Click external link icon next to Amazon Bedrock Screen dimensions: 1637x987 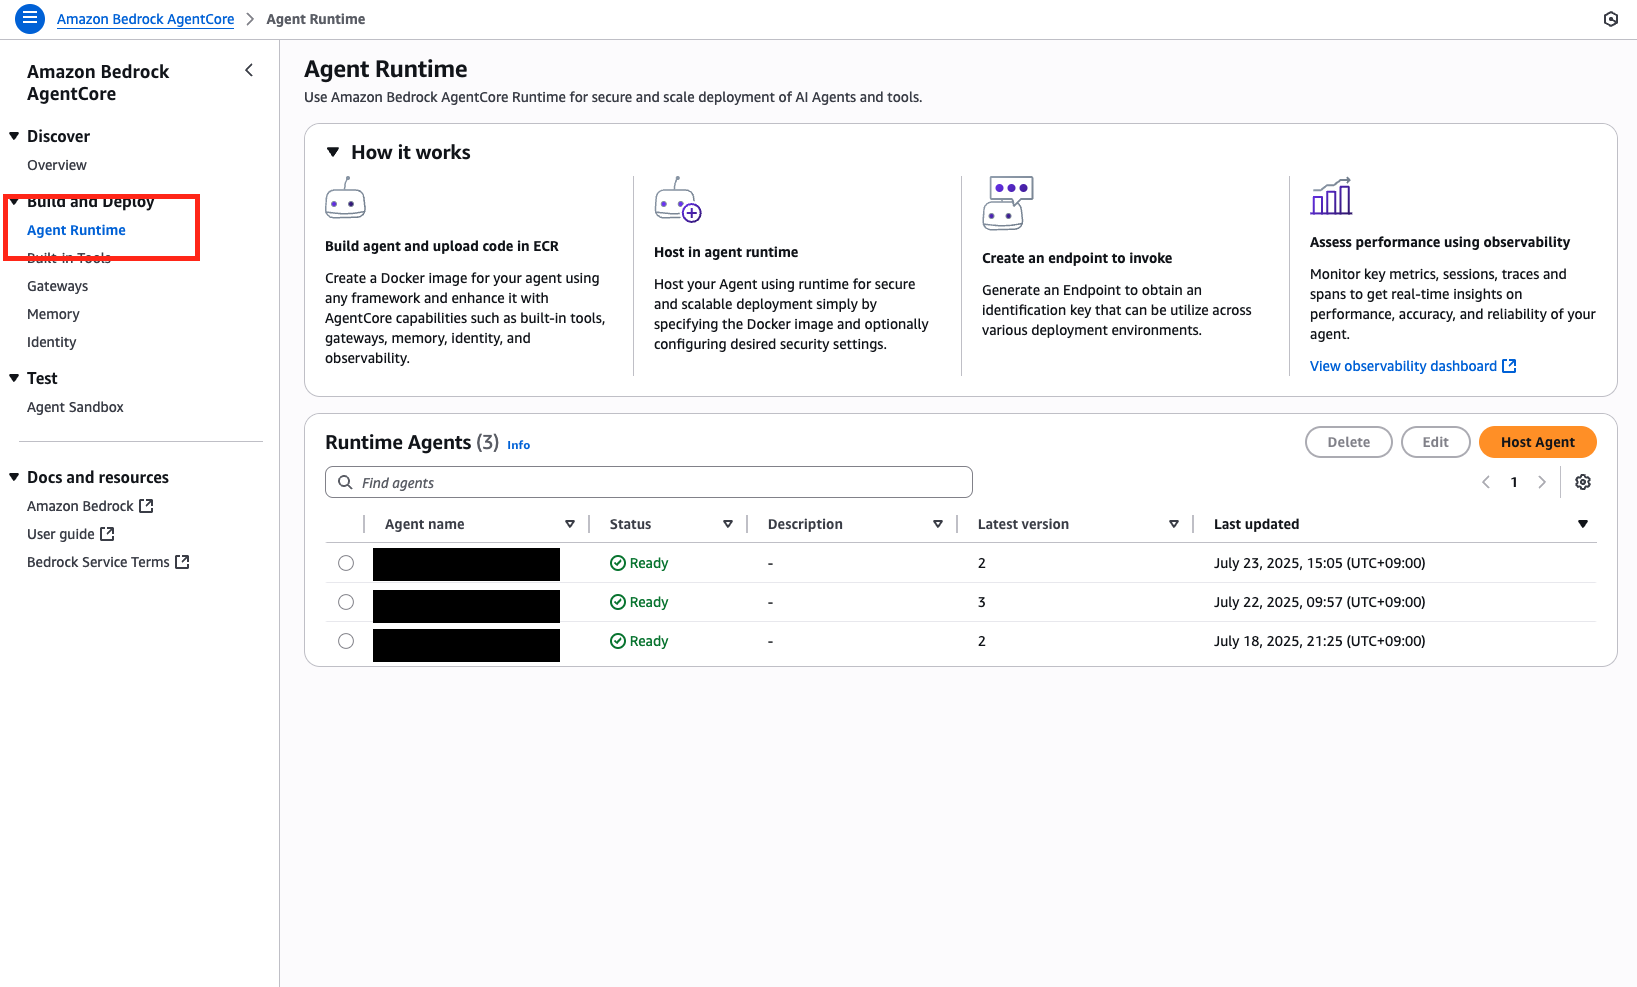click(x=146, y=506)
